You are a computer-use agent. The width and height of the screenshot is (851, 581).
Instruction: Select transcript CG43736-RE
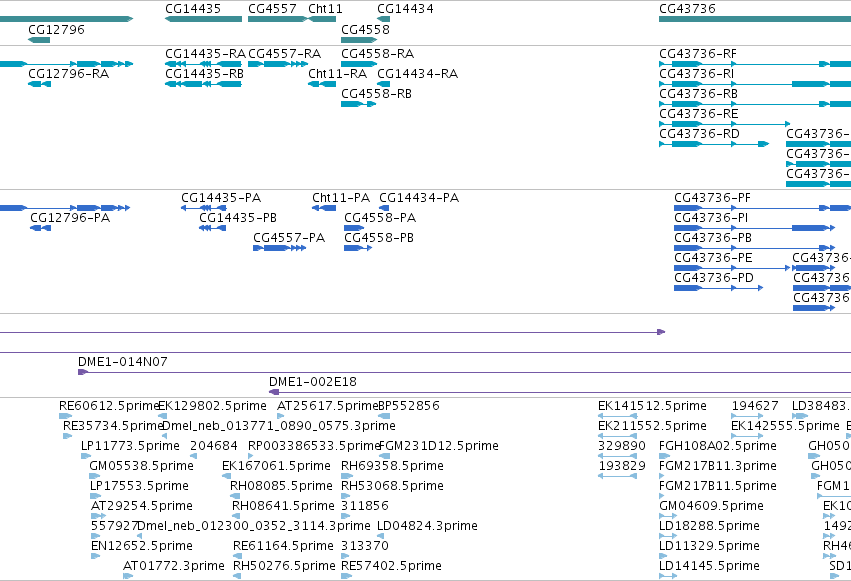698,114
